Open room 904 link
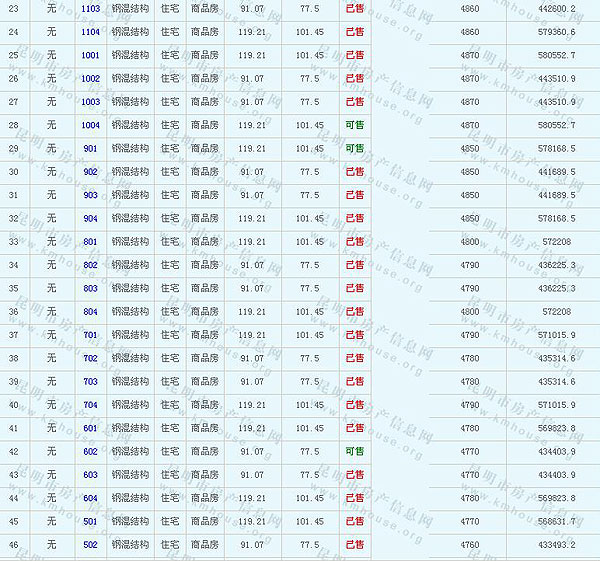 pos(90,218)
